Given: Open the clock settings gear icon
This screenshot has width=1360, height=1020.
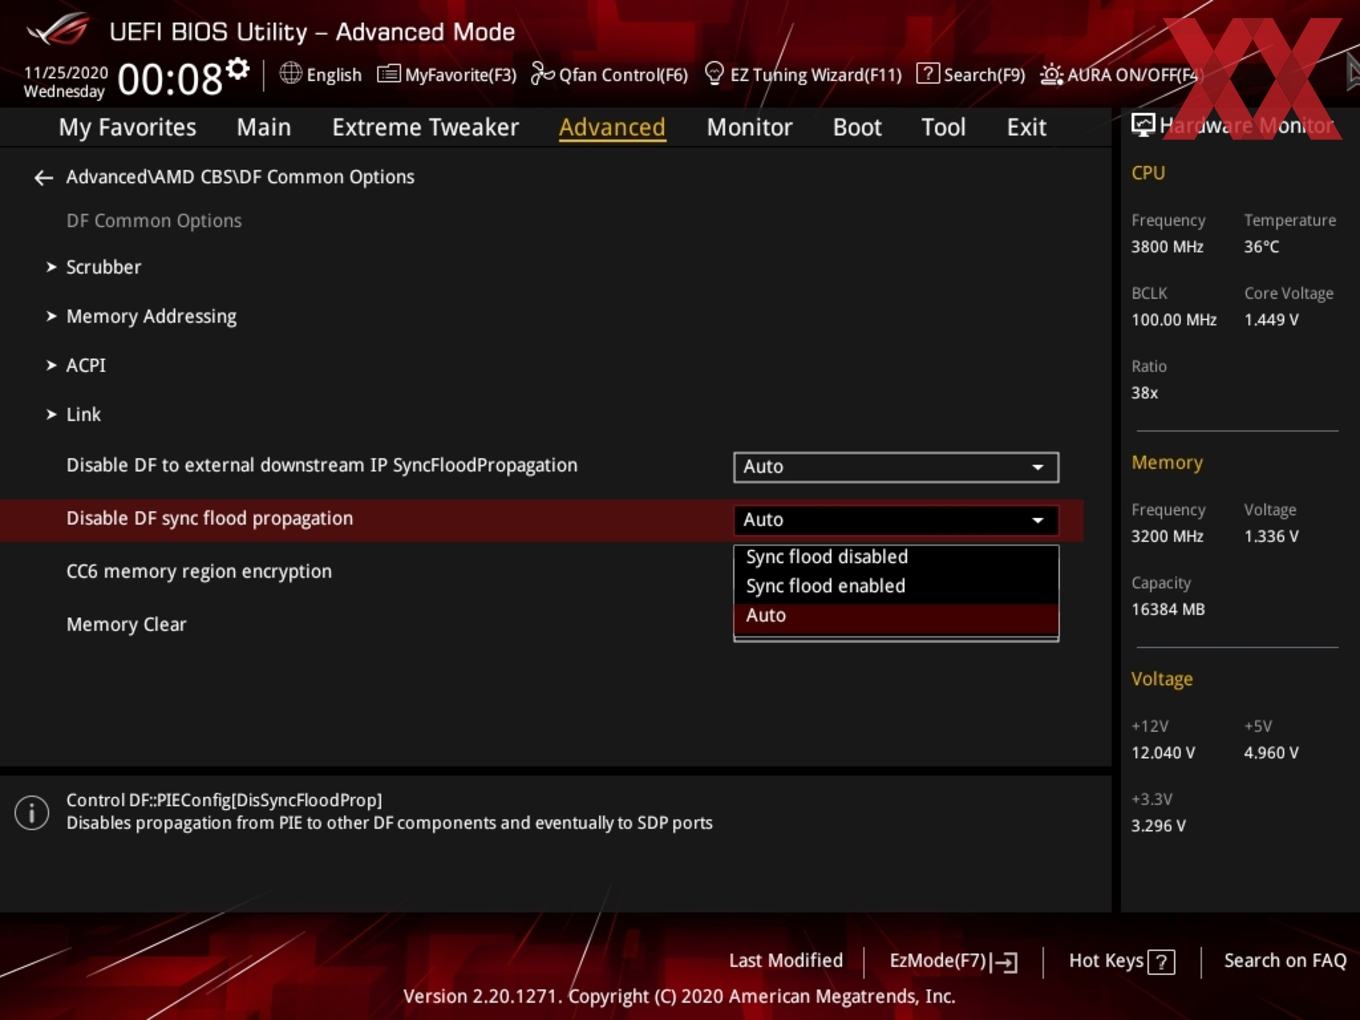Looking at the screenshot, I should pyautogui.click(x=237, y=68).
